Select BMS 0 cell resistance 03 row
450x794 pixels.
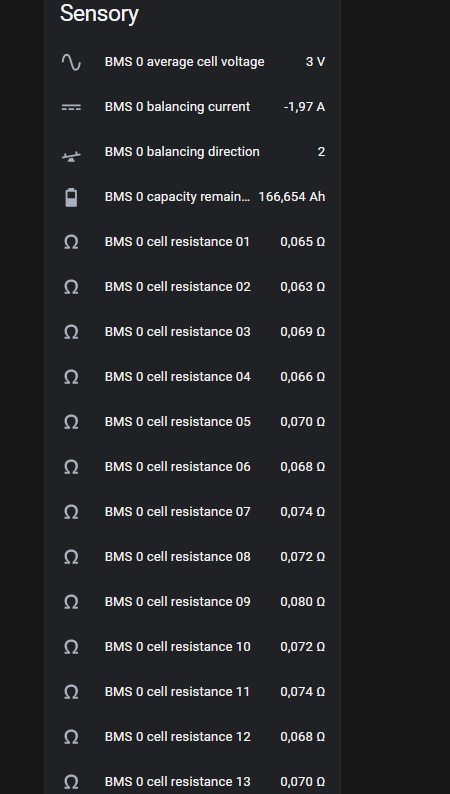(x=192, y=332)
